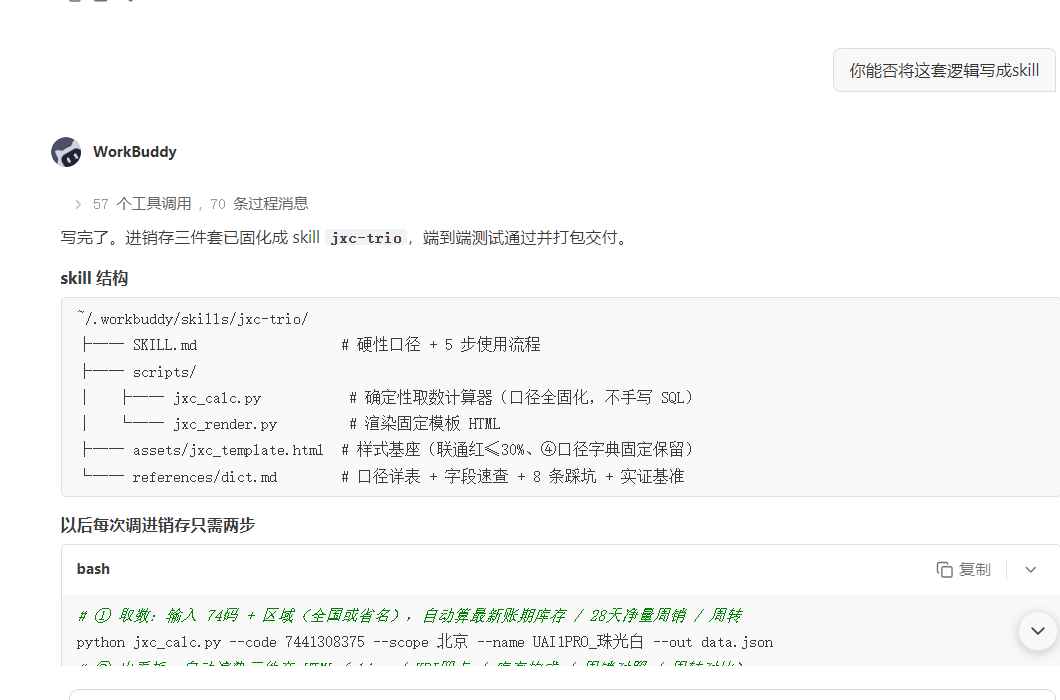Click the bash language label
Image resolution: width=1060 pixels, height=700 pixels.
coord(93,569)
